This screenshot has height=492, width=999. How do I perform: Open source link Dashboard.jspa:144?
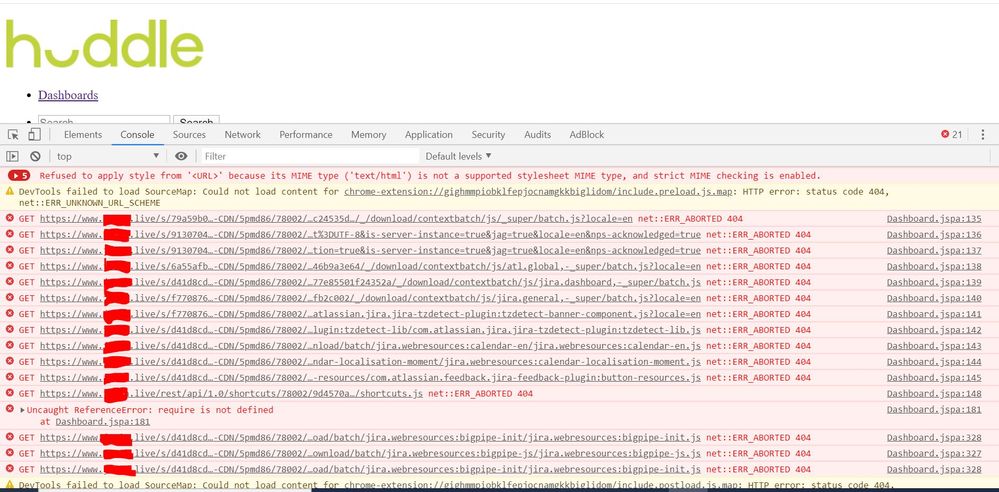click(934, 362)
